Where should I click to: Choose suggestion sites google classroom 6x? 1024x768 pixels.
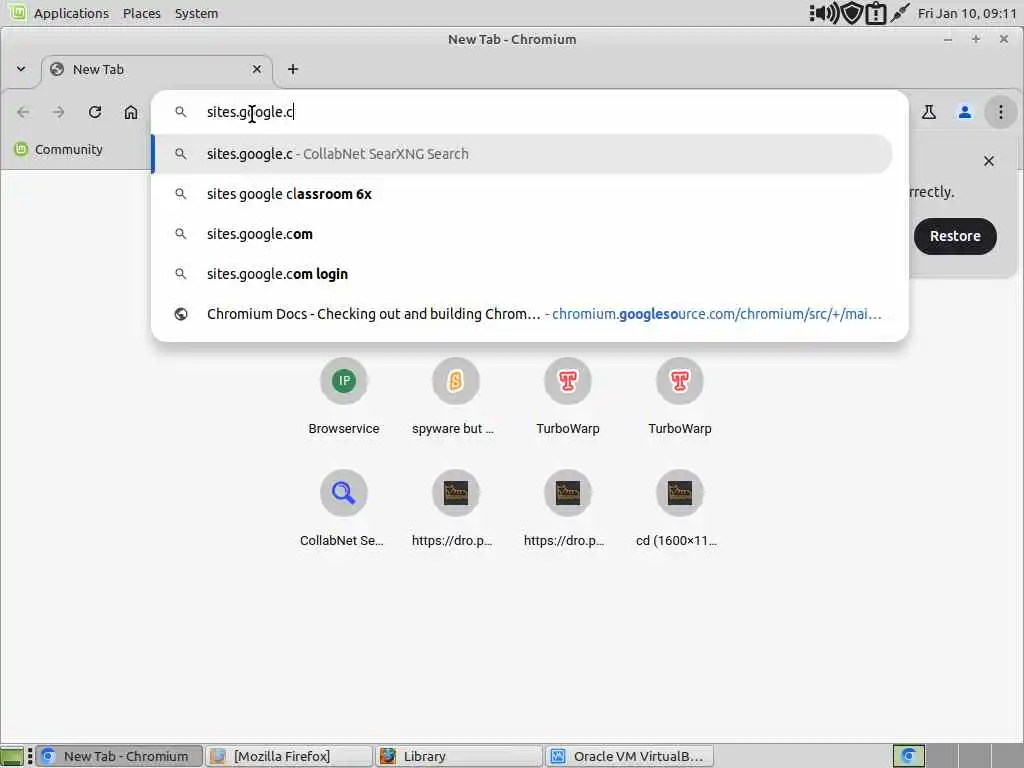(x=522, y=194)
